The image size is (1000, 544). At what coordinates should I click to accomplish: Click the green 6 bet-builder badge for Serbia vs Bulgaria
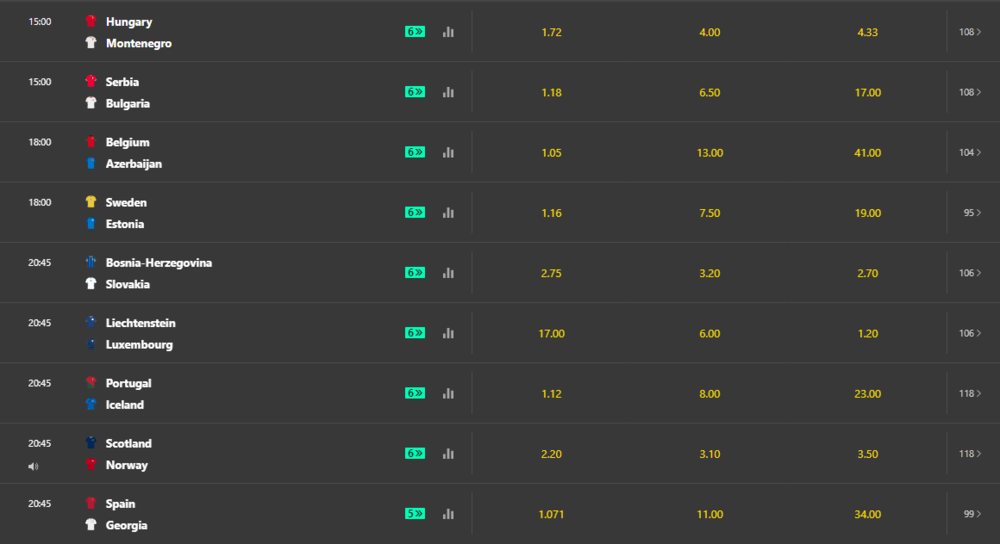click(x=415, y=92)
